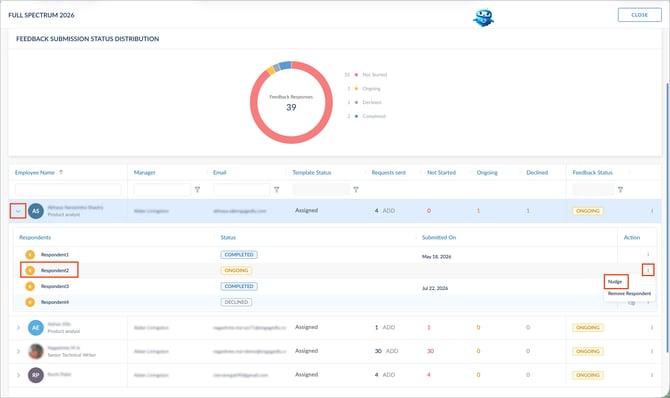The width and height of the screenshot is (670, 398).
Task: Focus the Manager filter field
Action: point(162,189)
